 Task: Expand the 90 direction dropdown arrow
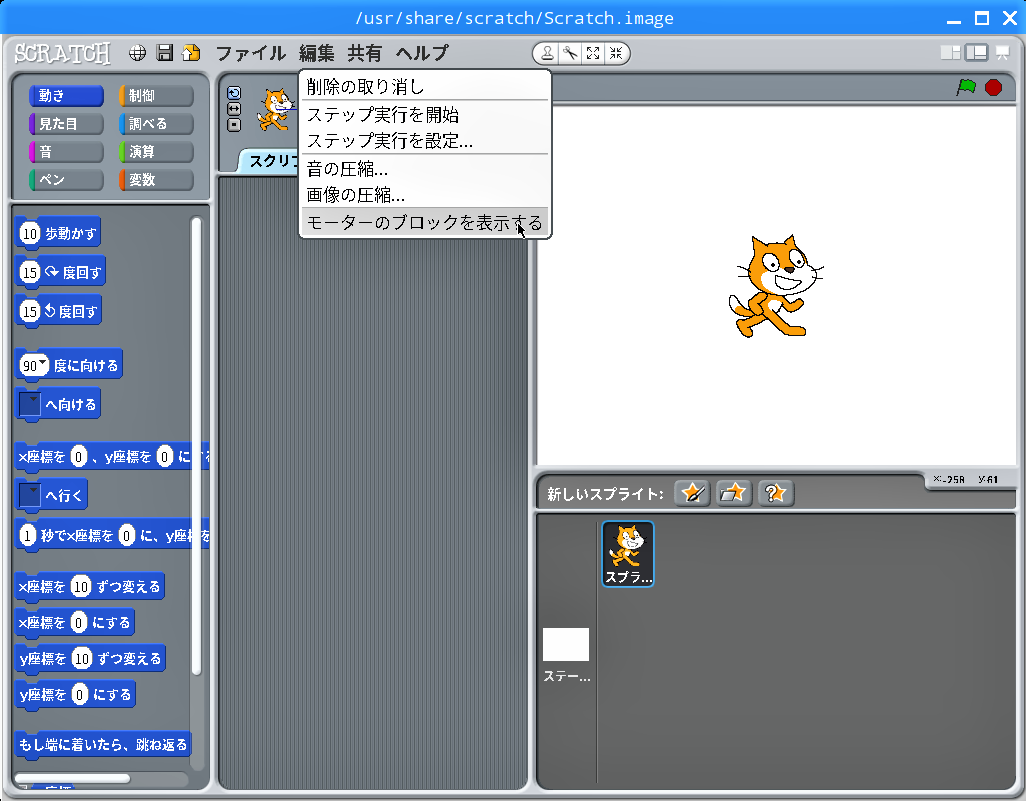pos(42,362)
